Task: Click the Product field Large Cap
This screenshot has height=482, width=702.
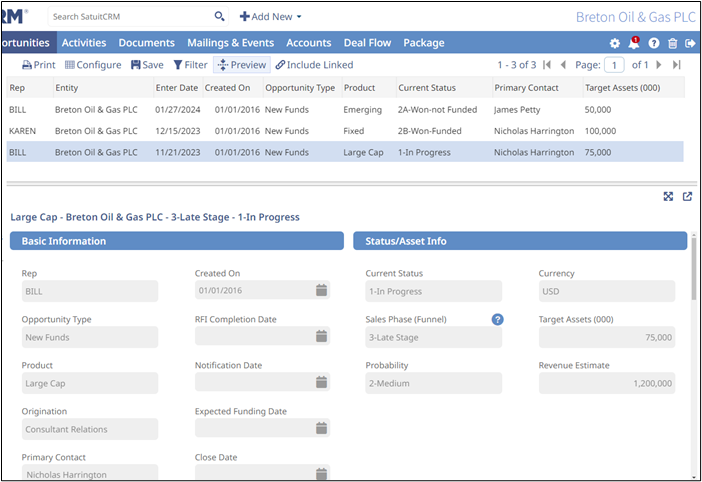Action: click(90, 384)
